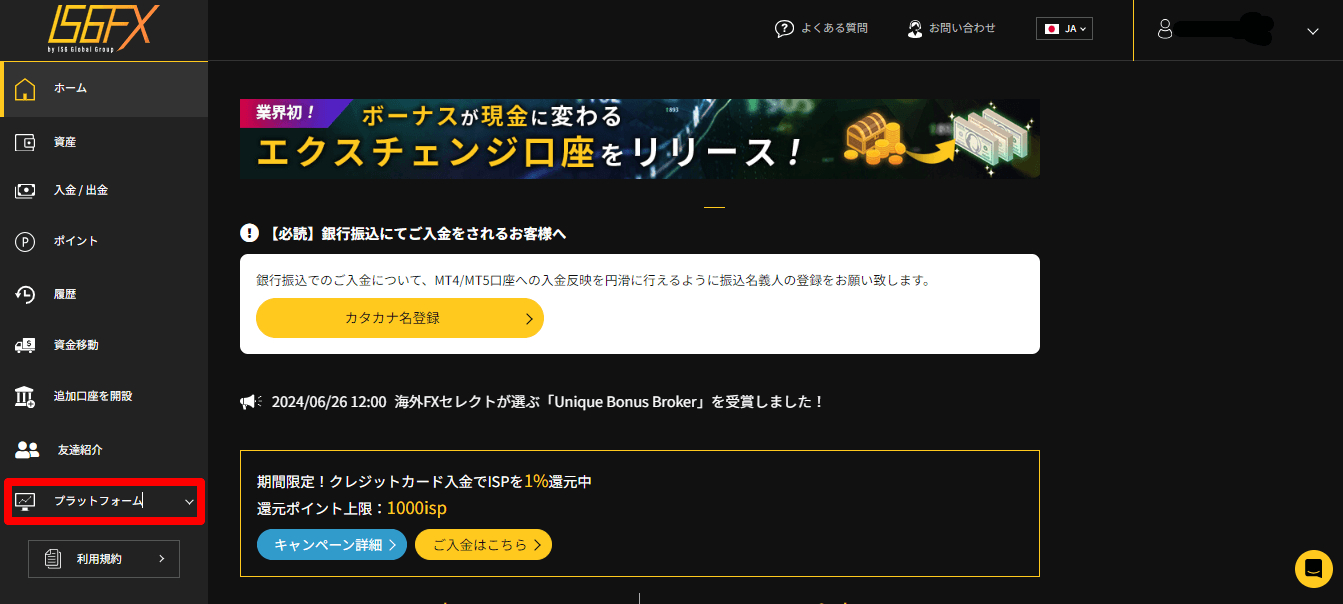Open キャンペーン詳細 campaign details
This screenshot has width=1343, height=604.
coord(331,544)
